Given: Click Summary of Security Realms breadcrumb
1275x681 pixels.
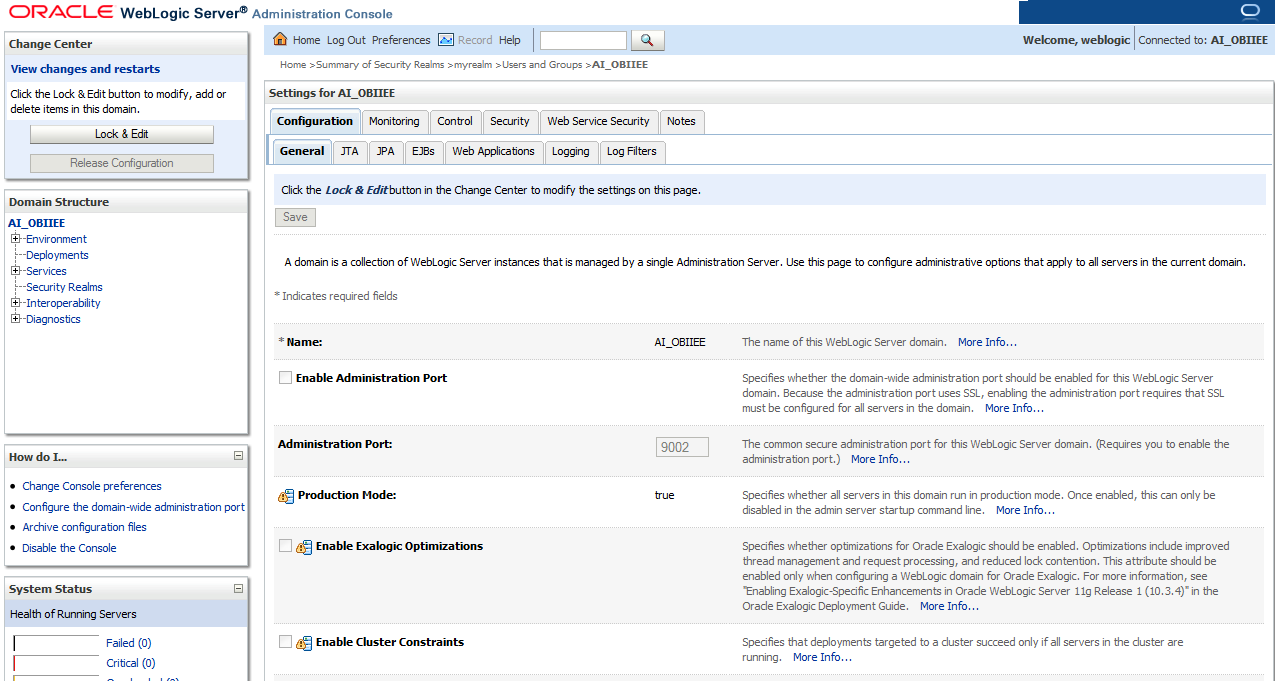Looking at the screenshot, I should click(381, 65).
